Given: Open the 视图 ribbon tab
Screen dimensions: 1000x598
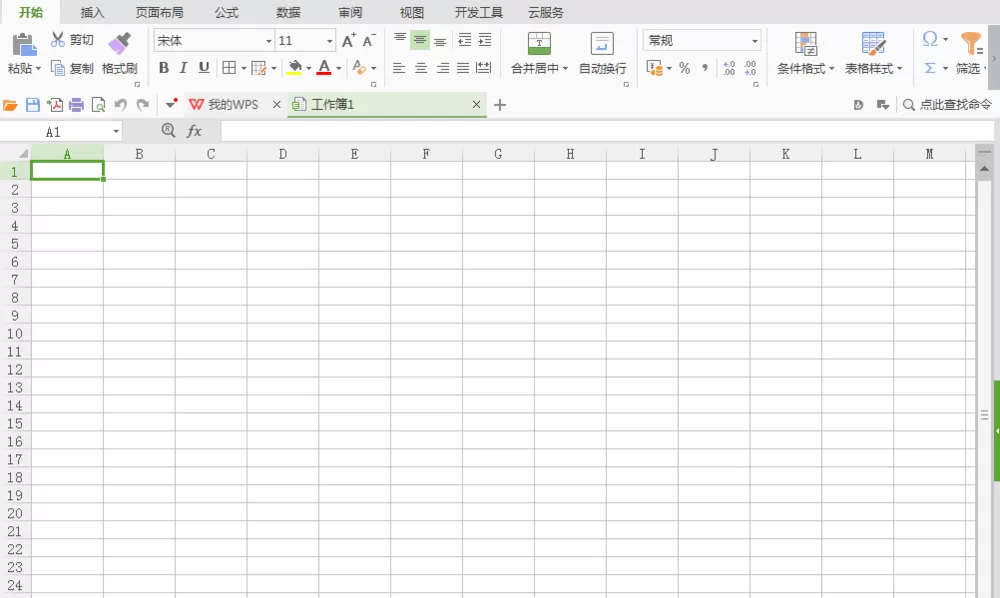Looking at the screenshot, I should point(412,12).
